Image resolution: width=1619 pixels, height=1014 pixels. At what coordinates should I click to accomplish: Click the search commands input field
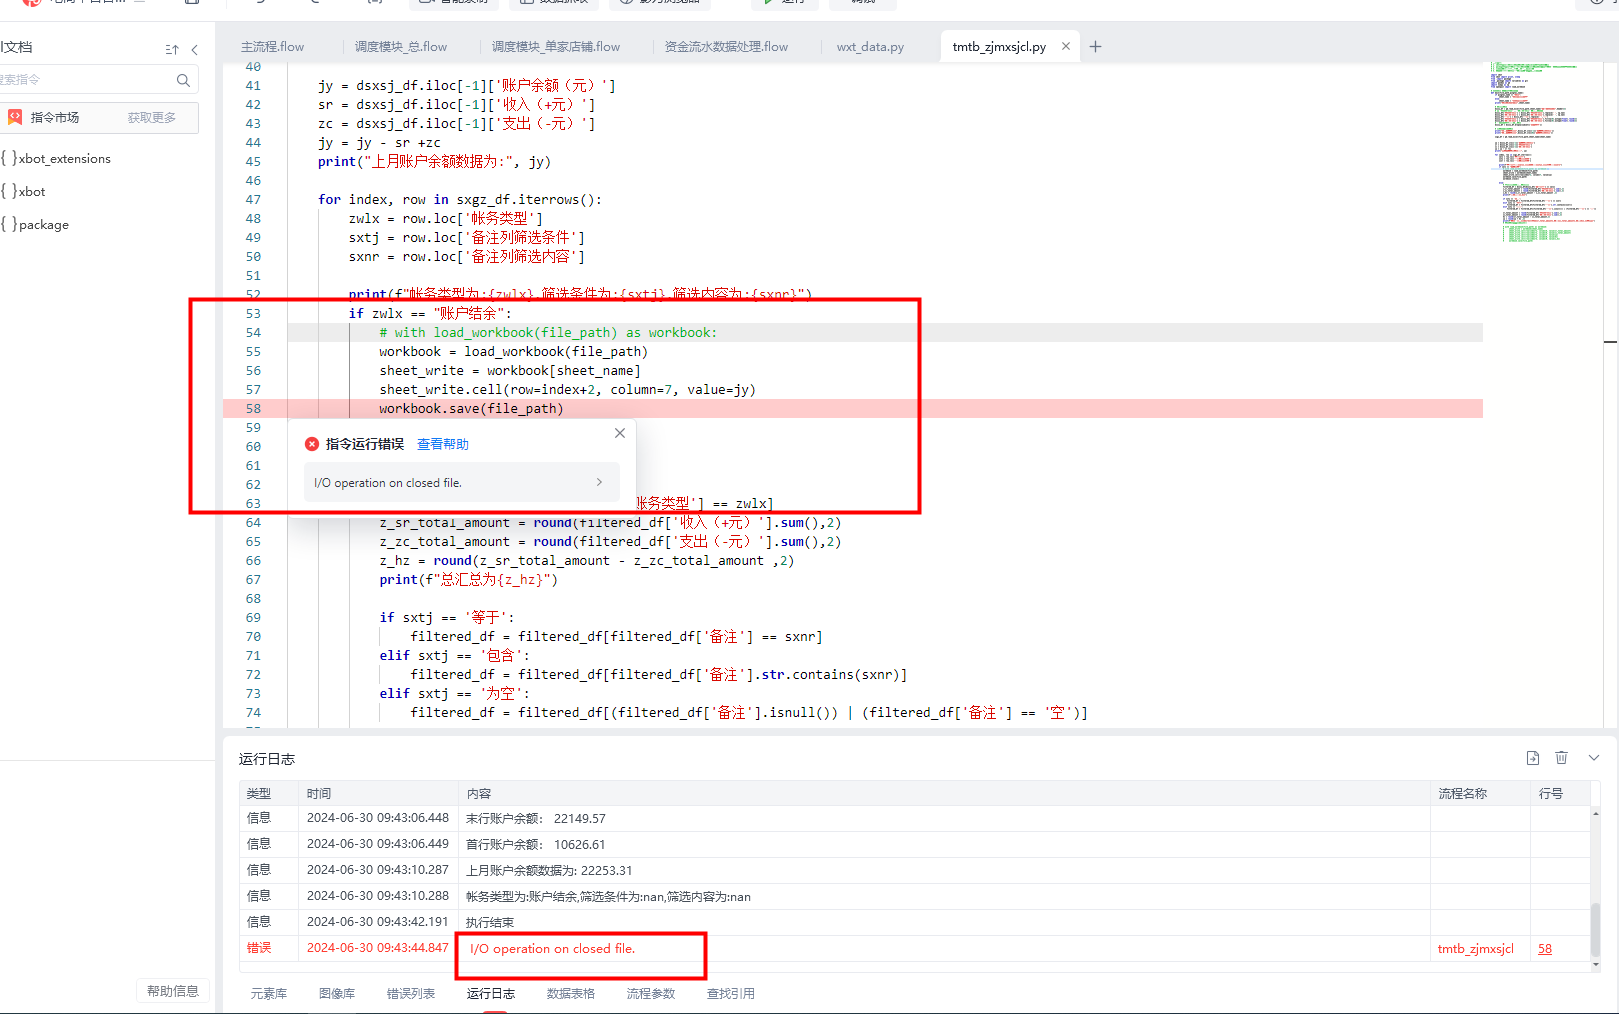point(85,80)
